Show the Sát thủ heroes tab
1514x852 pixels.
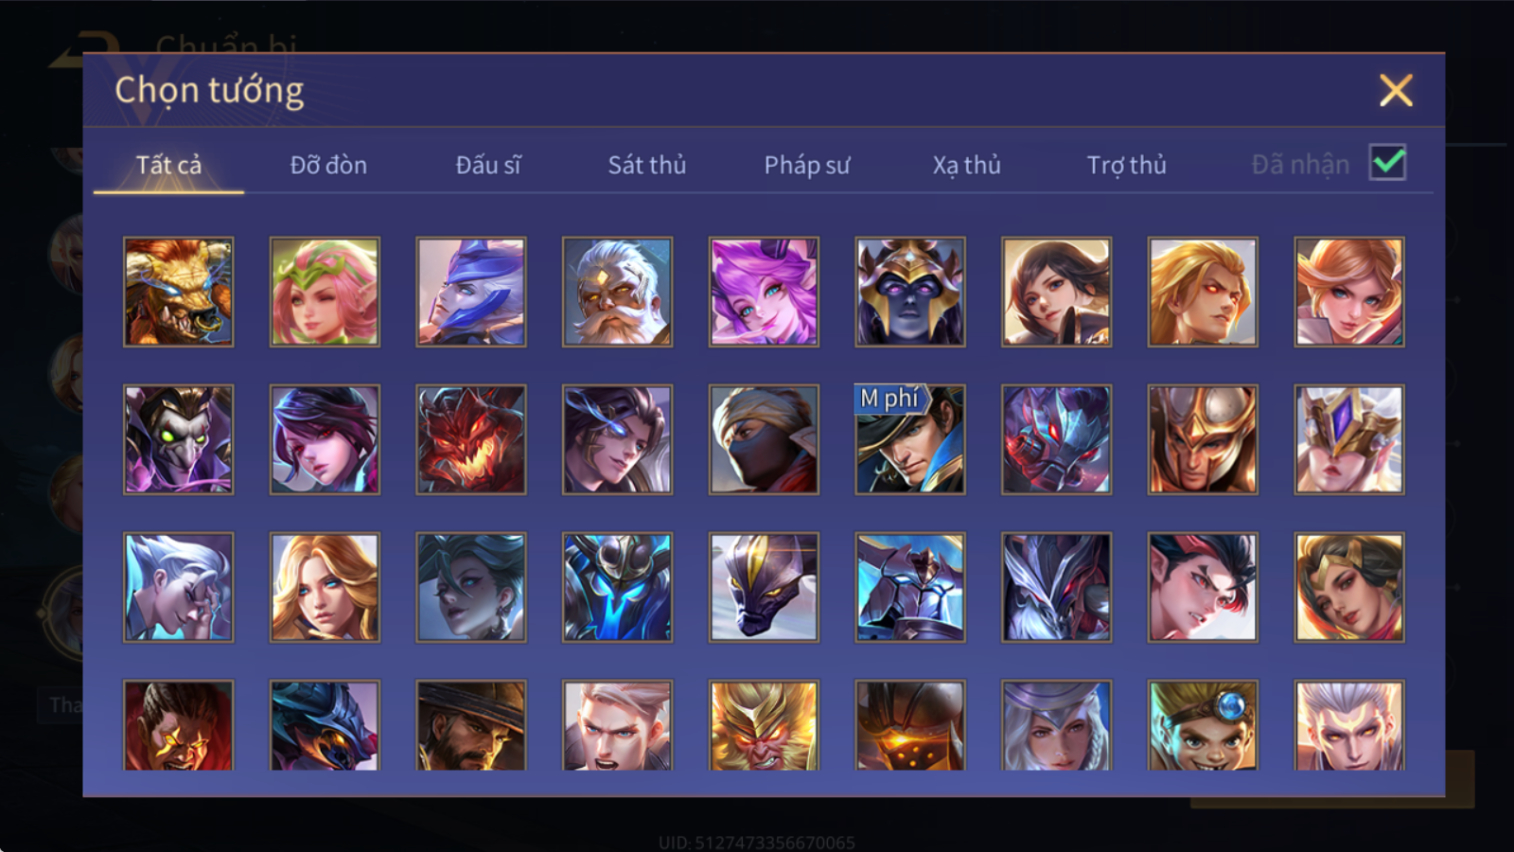click(x=647, y=165)
